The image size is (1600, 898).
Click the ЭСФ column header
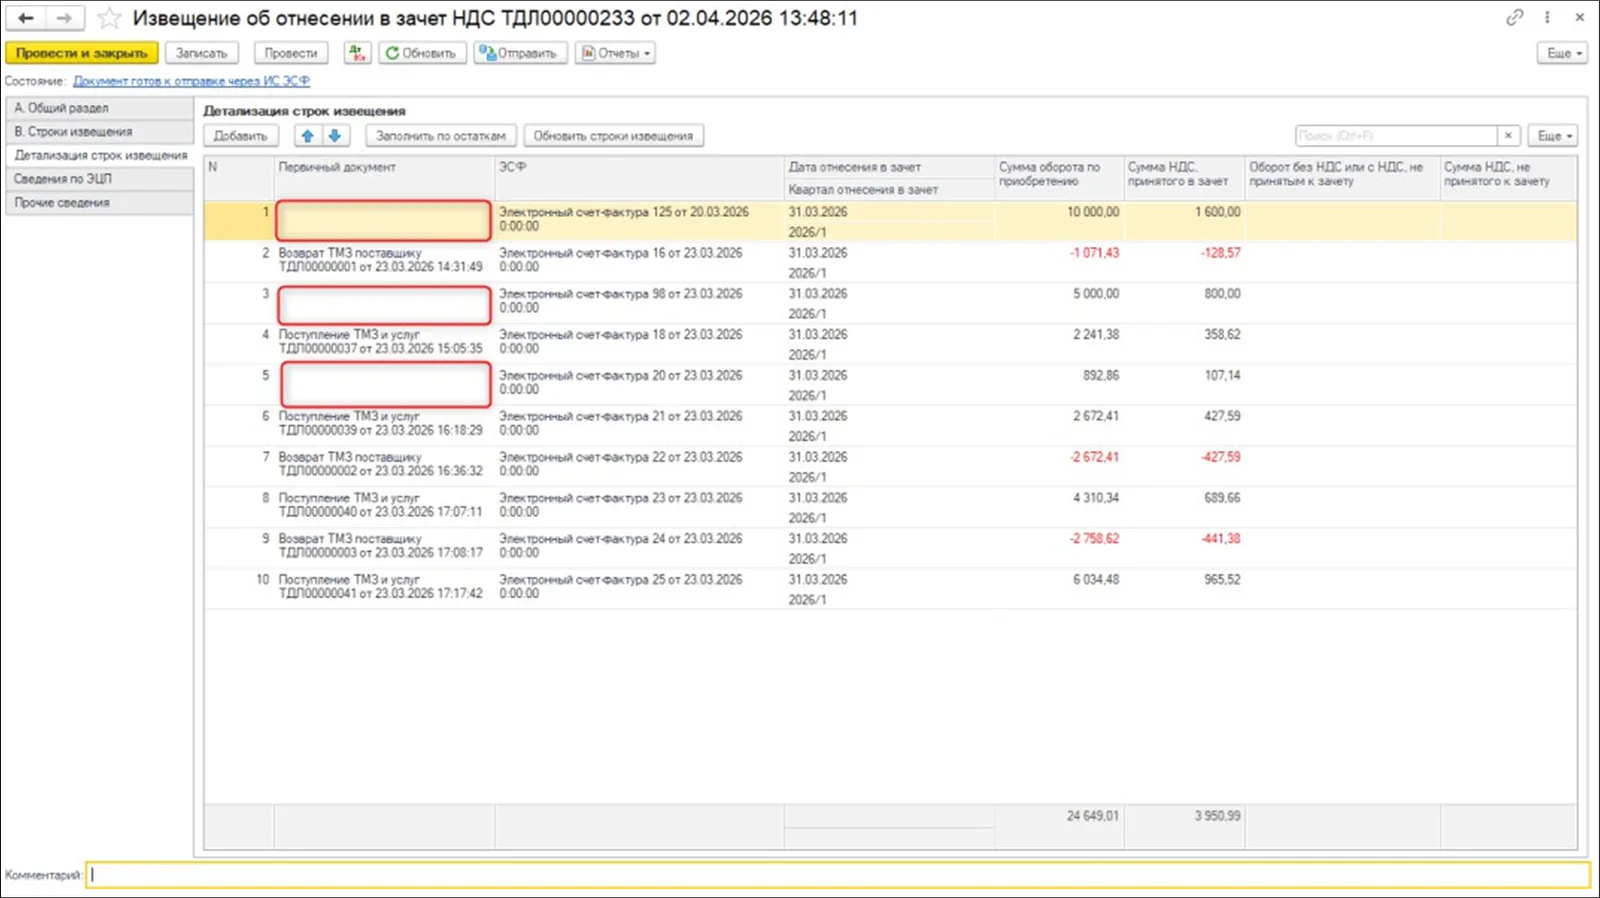(x=639, y=178)
